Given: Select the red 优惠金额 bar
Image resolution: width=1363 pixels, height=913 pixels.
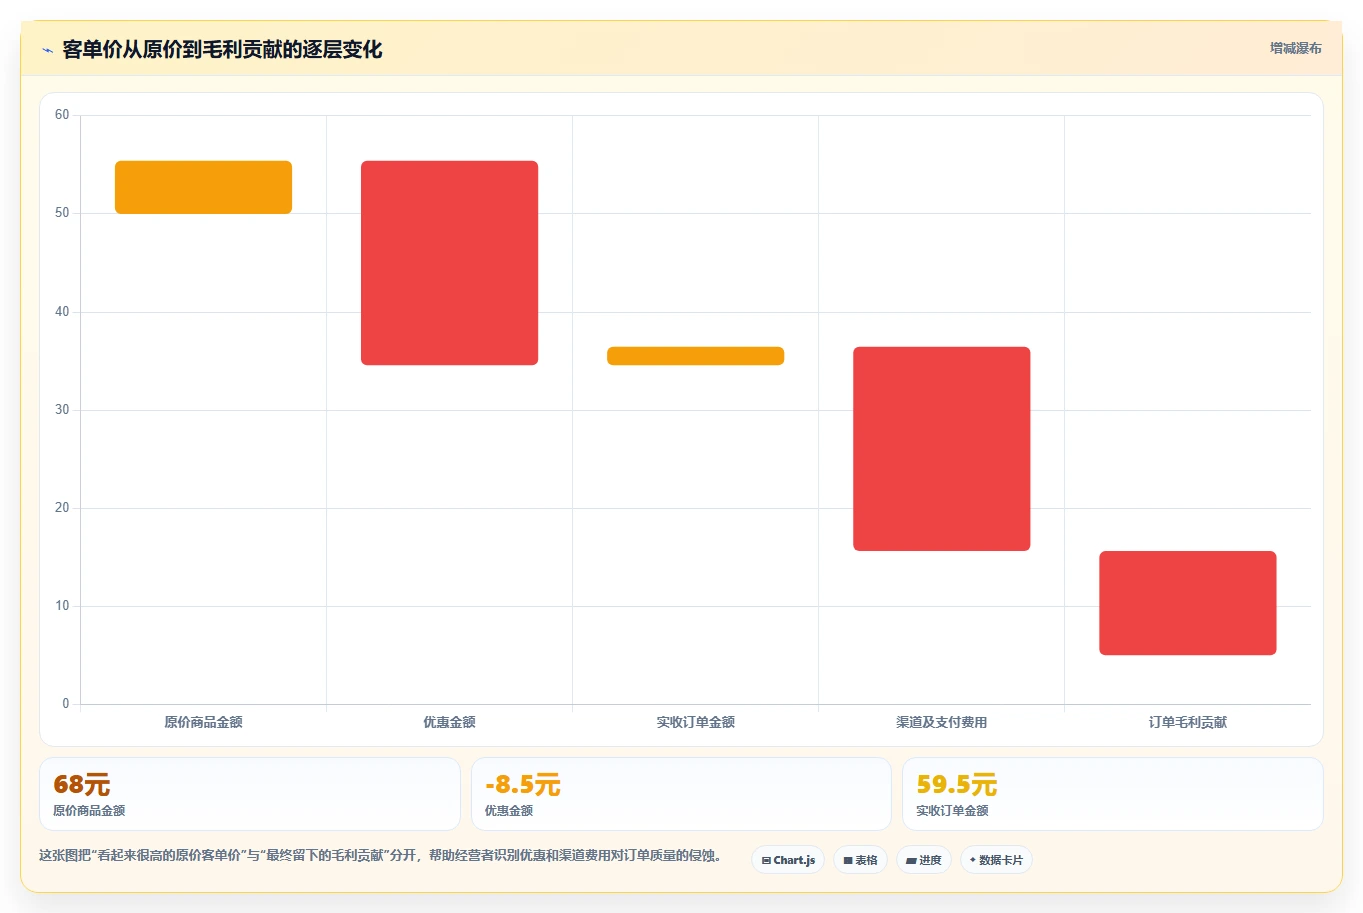Looking at the screenshot, I should [x=449, y=263].
